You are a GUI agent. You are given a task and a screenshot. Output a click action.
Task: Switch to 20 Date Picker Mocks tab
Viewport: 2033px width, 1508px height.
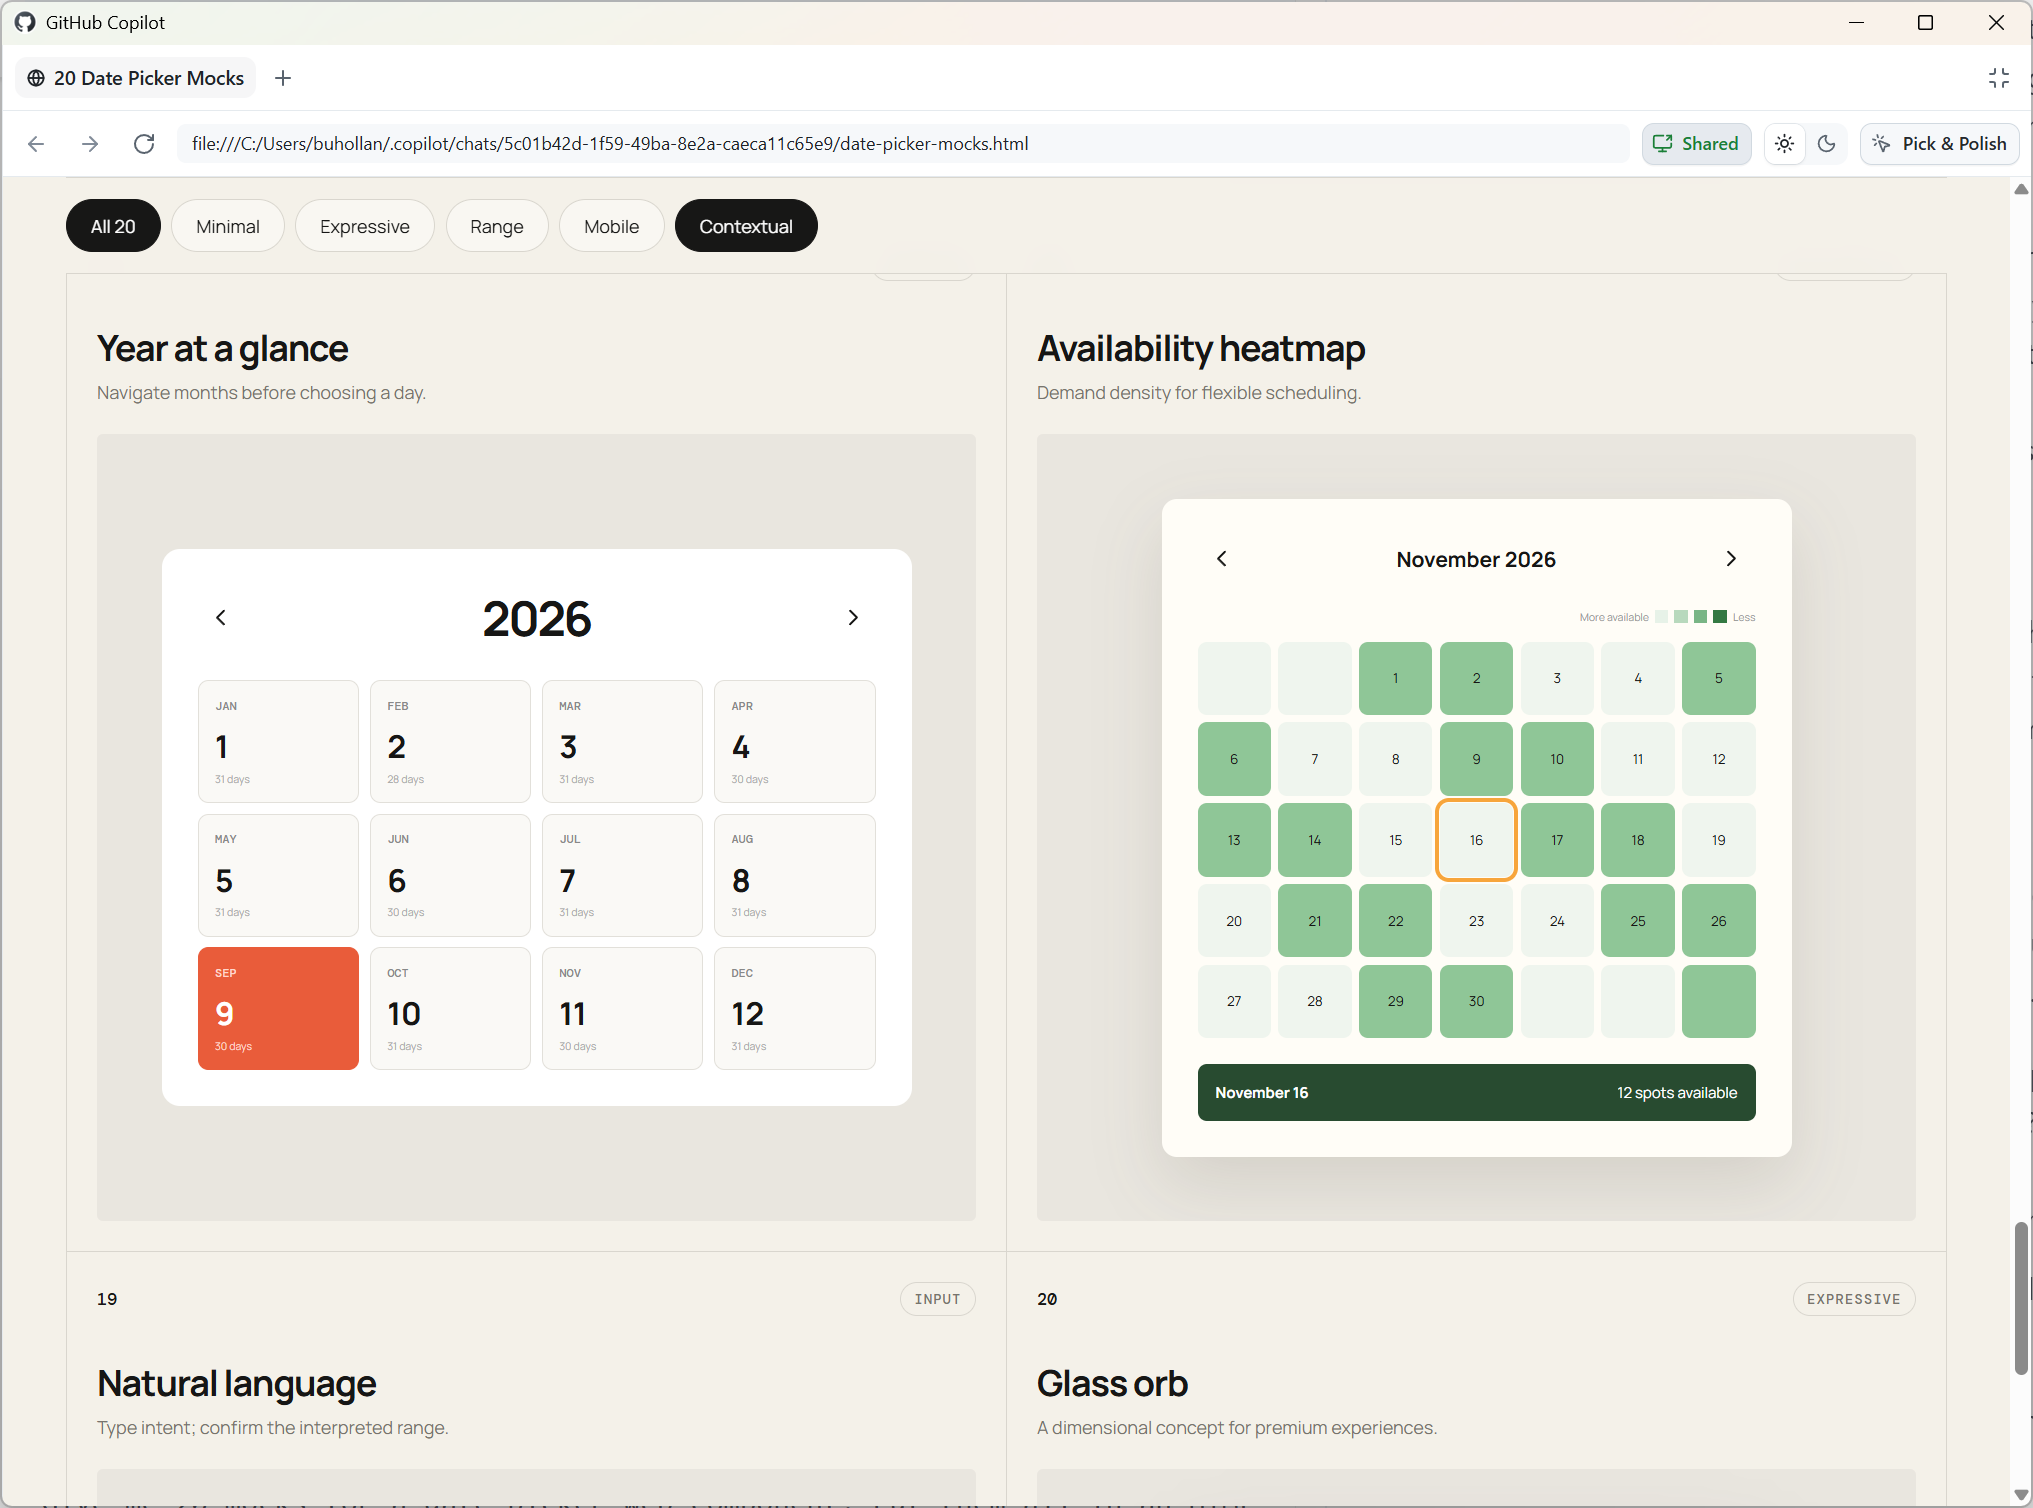136,78
